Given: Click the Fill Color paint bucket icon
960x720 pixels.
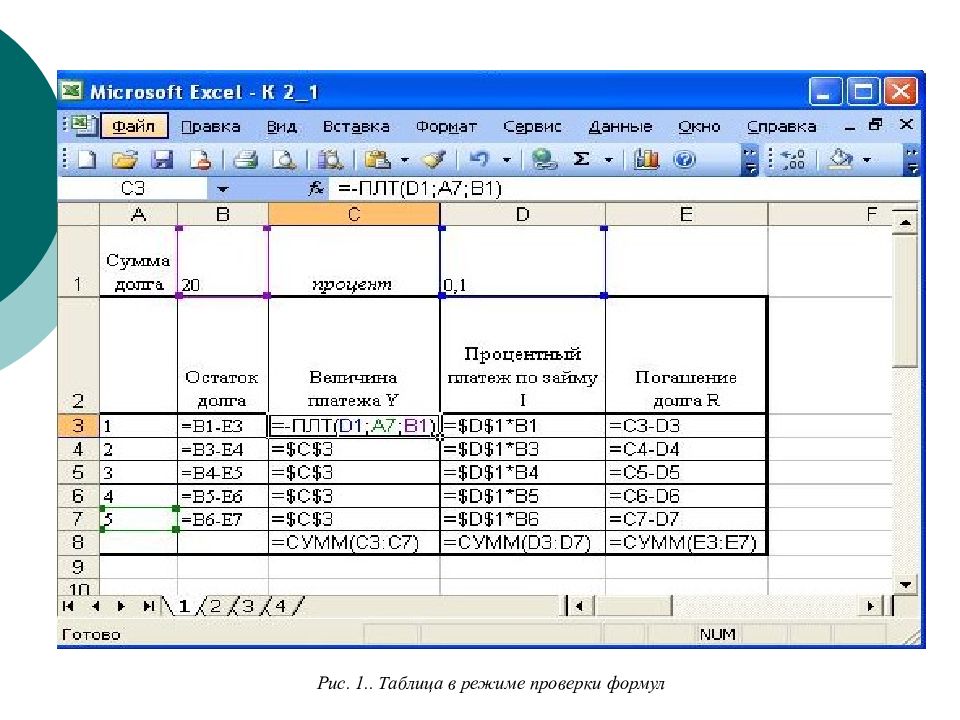Looking at the screenshot, I should coord(840,160).
